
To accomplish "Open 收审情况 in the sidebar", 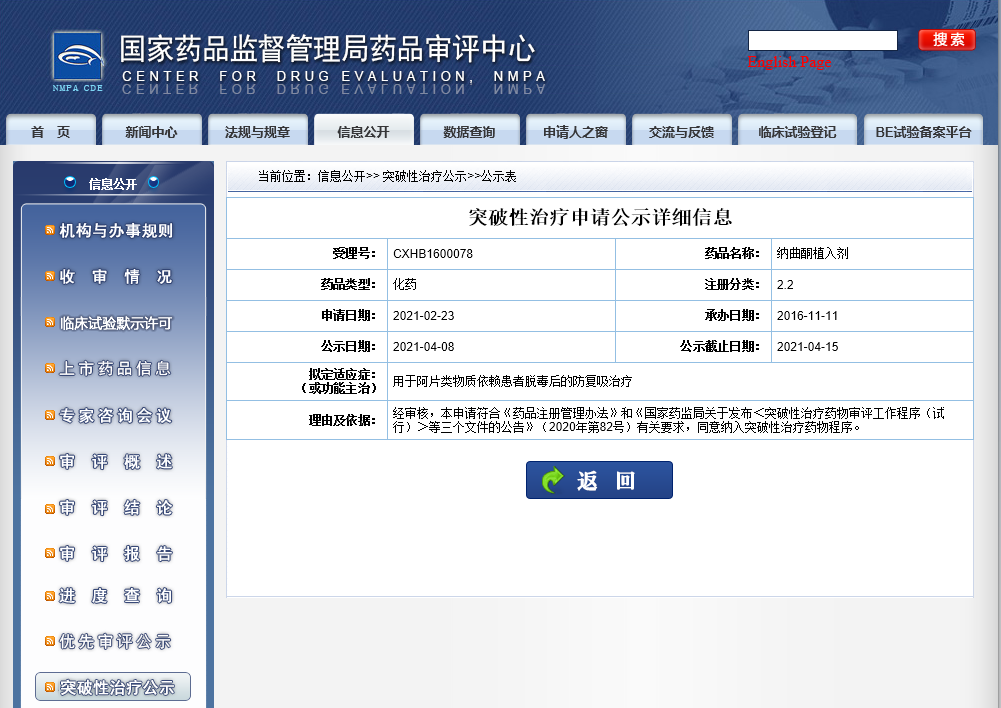I will click(x=116, y=276).
